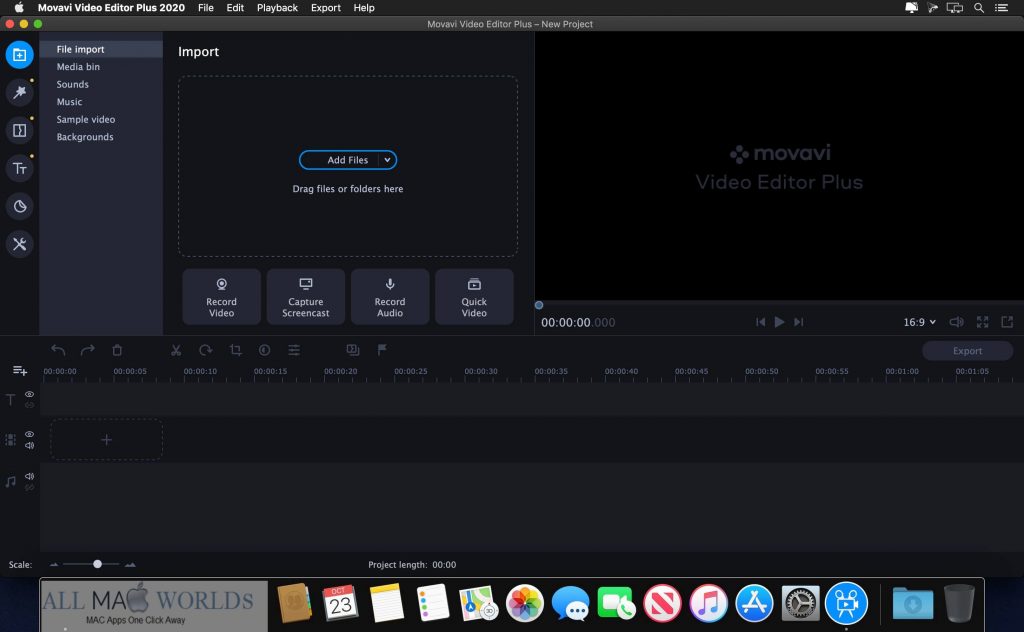The image size is (1024, 632).
Task: Select Sample video in the sidebar list
Action: (101, 119)
